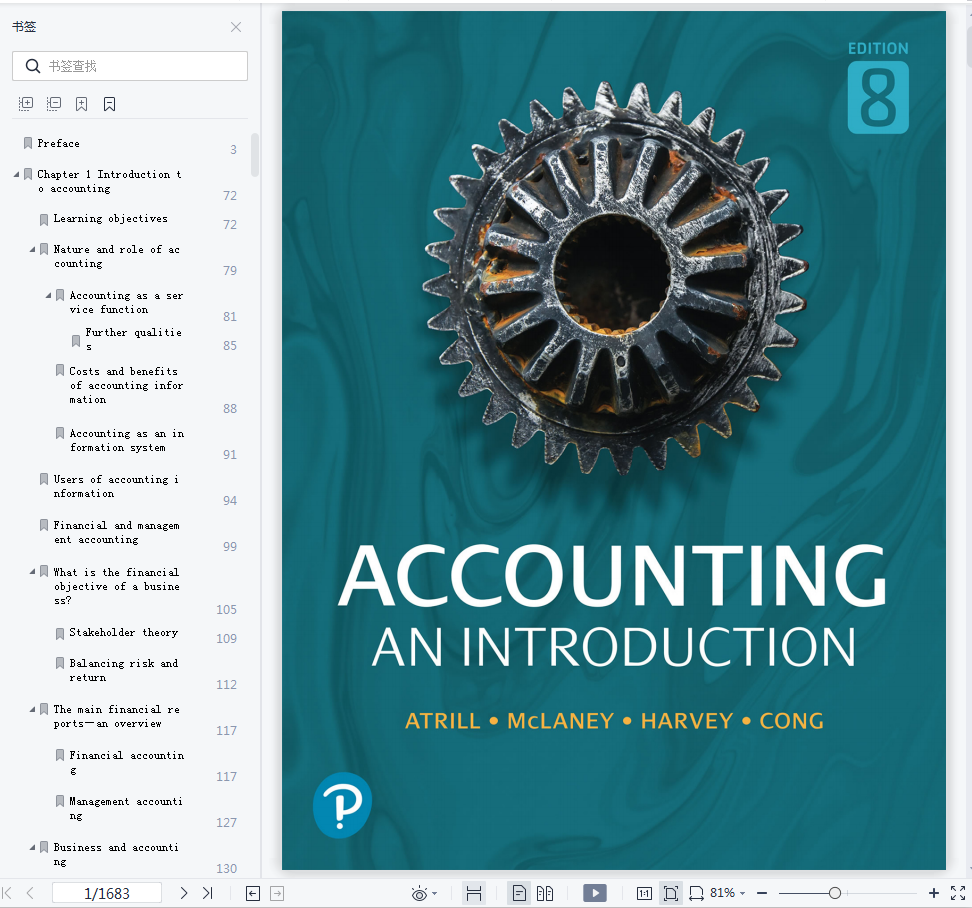Click the magnifier search icon
The height and width of the screenshot is (908, 972).
tap(32, 66)
